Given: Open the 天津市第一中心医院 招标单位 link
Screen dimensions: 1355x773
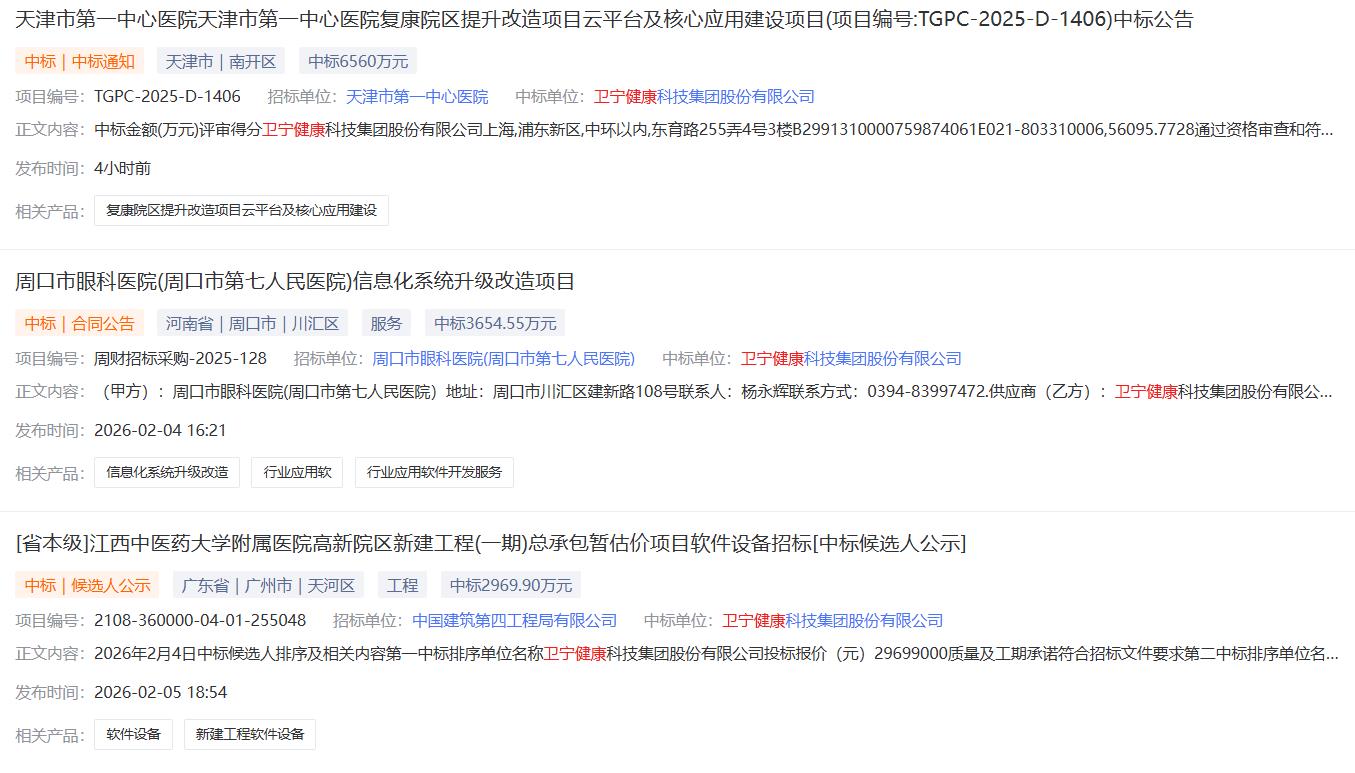Looking at the screenshot, I should [x=417, y=96].
